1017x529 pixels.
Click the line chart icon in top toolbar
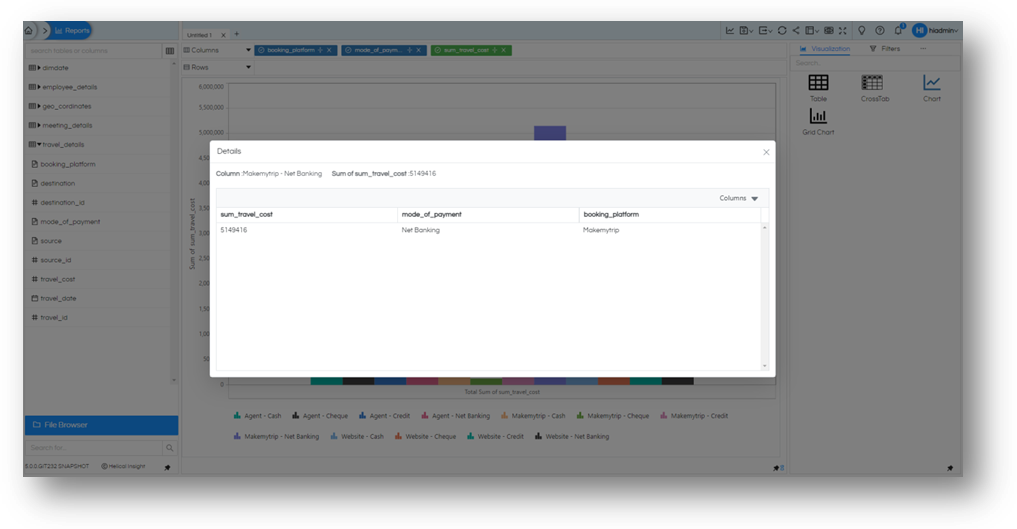(730, 30)
